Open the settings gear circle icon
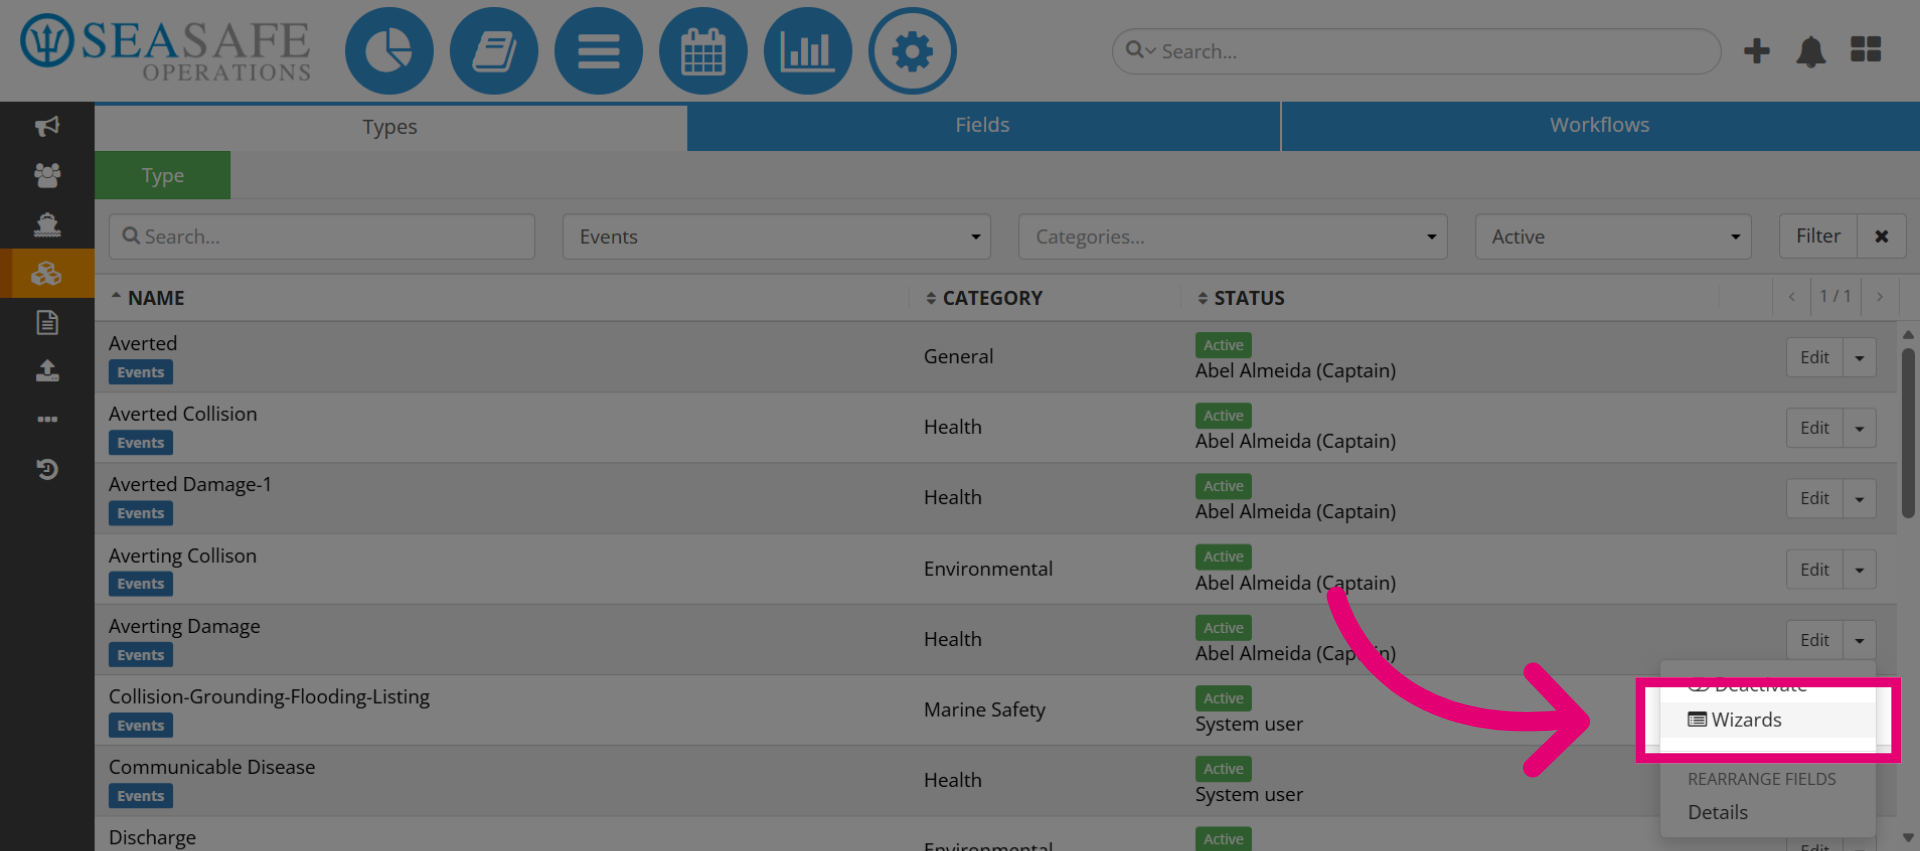The width and height of the screenshot is (1920, 851). [912, 51]
